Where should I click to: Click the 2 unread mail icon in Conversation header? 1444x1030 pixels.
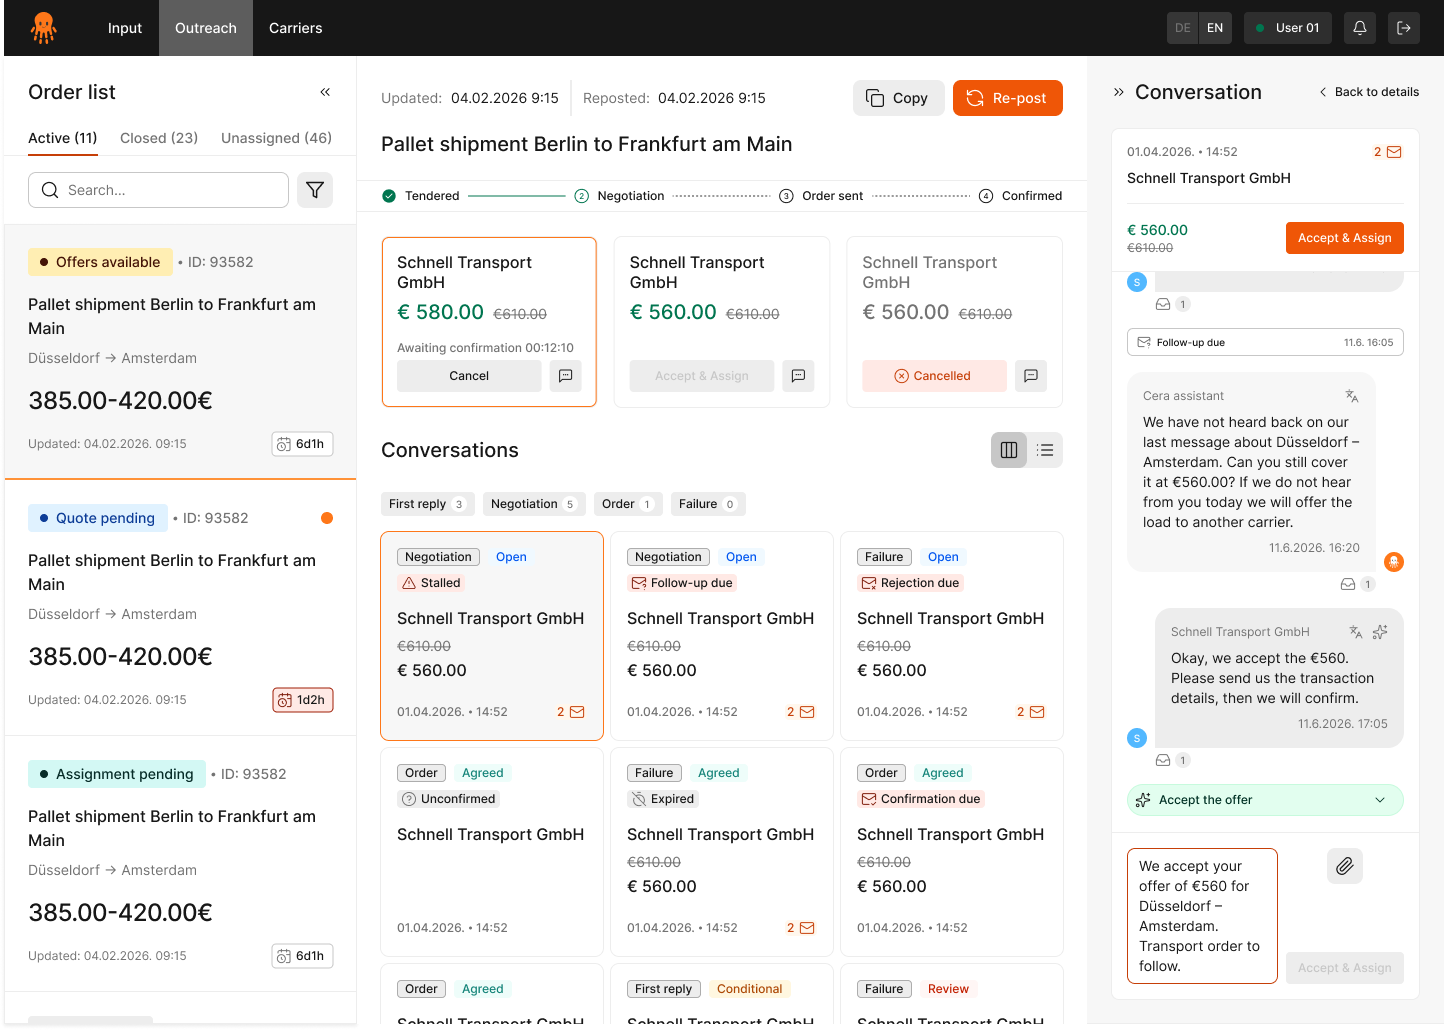pyautogui.click(x=1387, y=152)
